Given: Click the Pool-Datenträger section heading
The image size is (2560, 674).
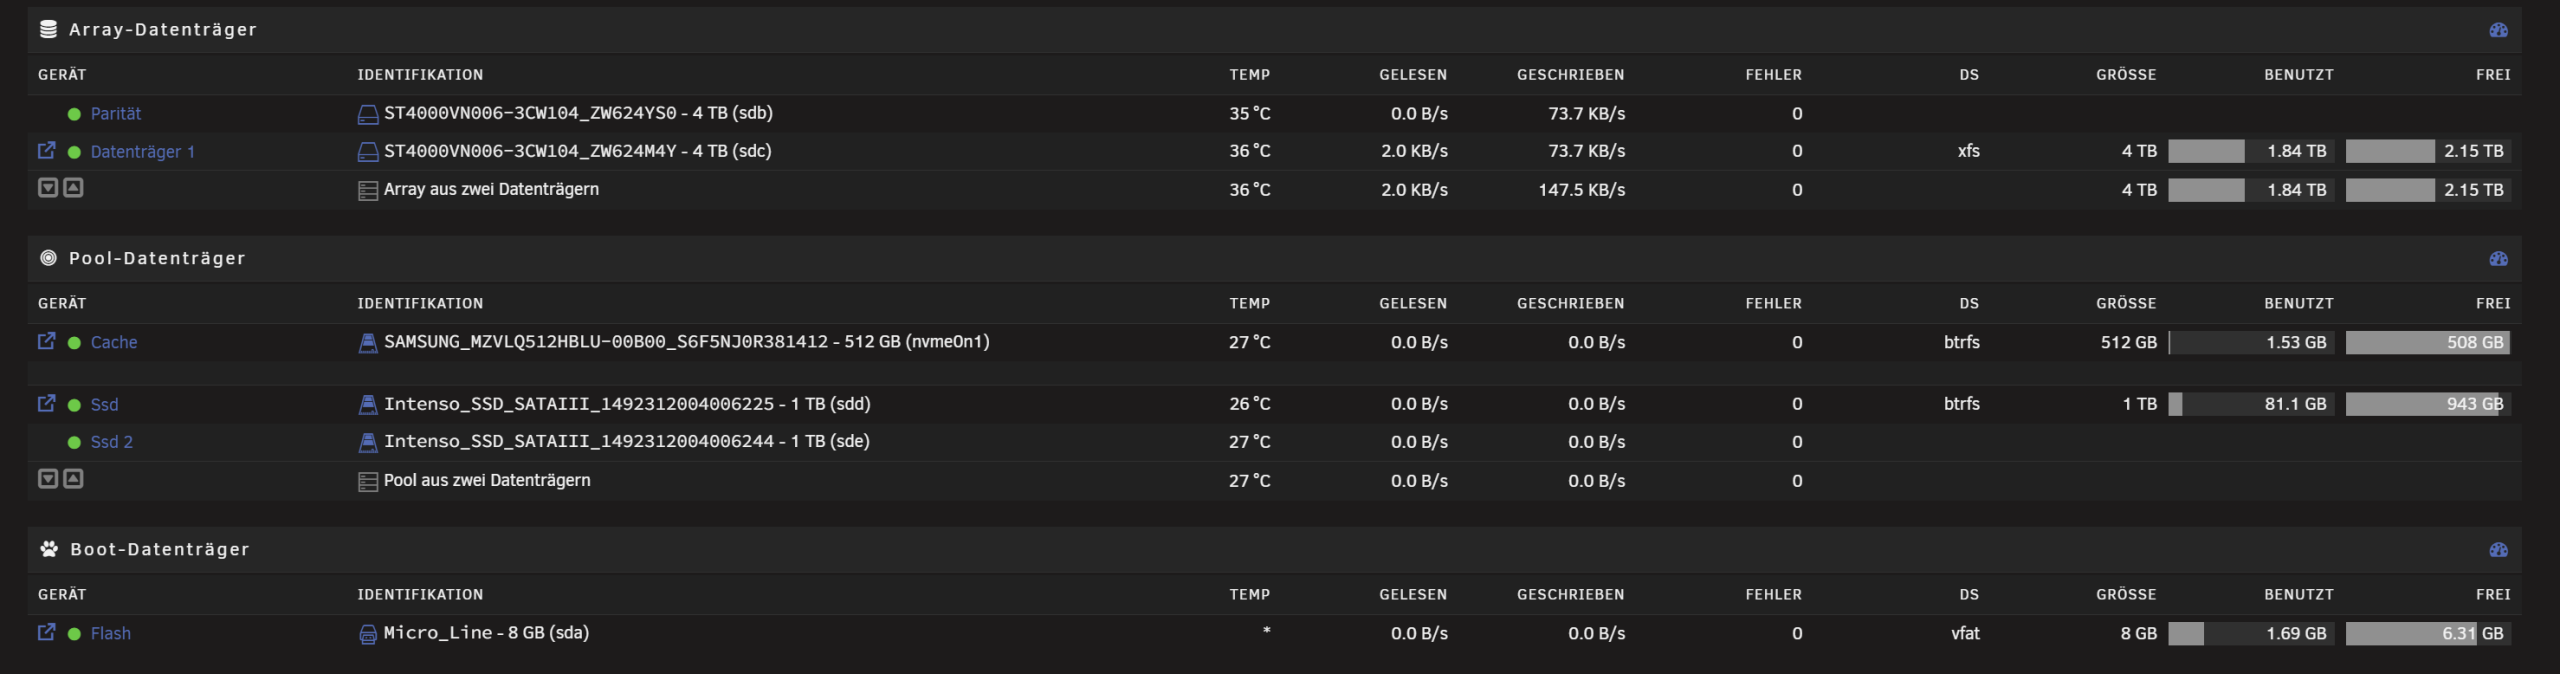Looking at the screenshot, I should pyautogui.click(x=157, y=259).
